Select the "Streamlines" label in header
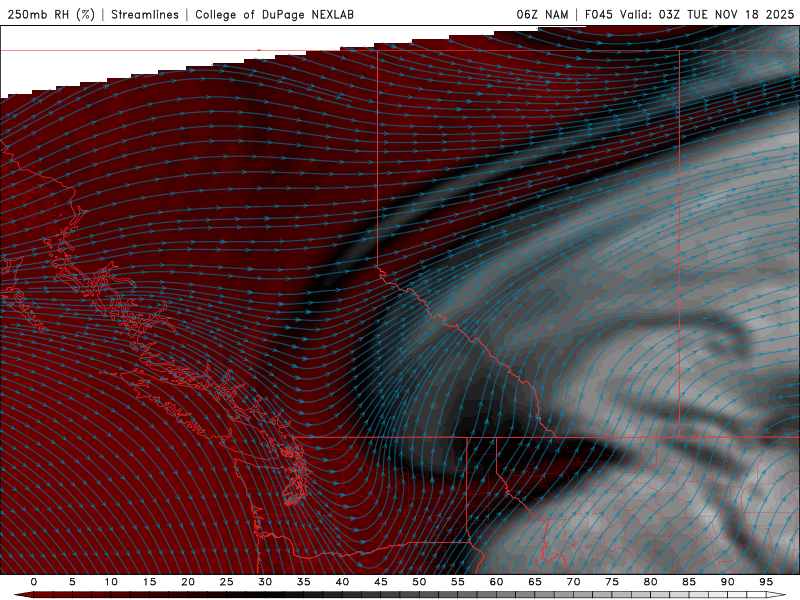Image resolution: width=800 pixels, height=600 pixels. 145,14
